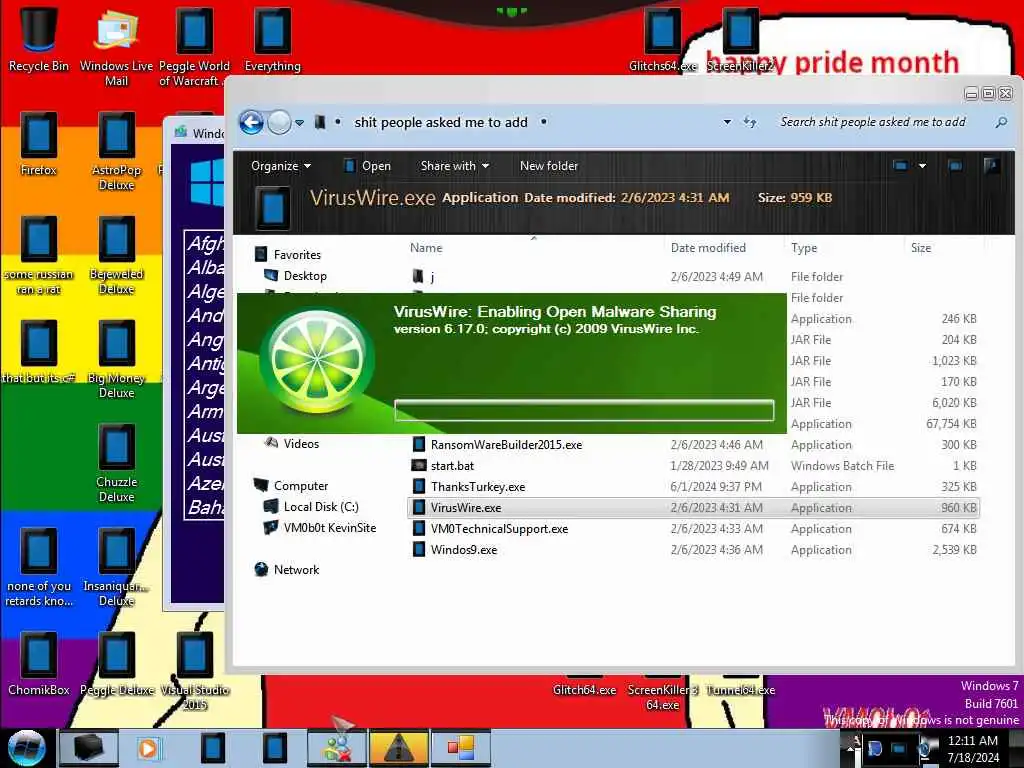The height and width of the screenshot is (768, 1024).
Task: Sort by the Type column header
Action: point(804,248)
